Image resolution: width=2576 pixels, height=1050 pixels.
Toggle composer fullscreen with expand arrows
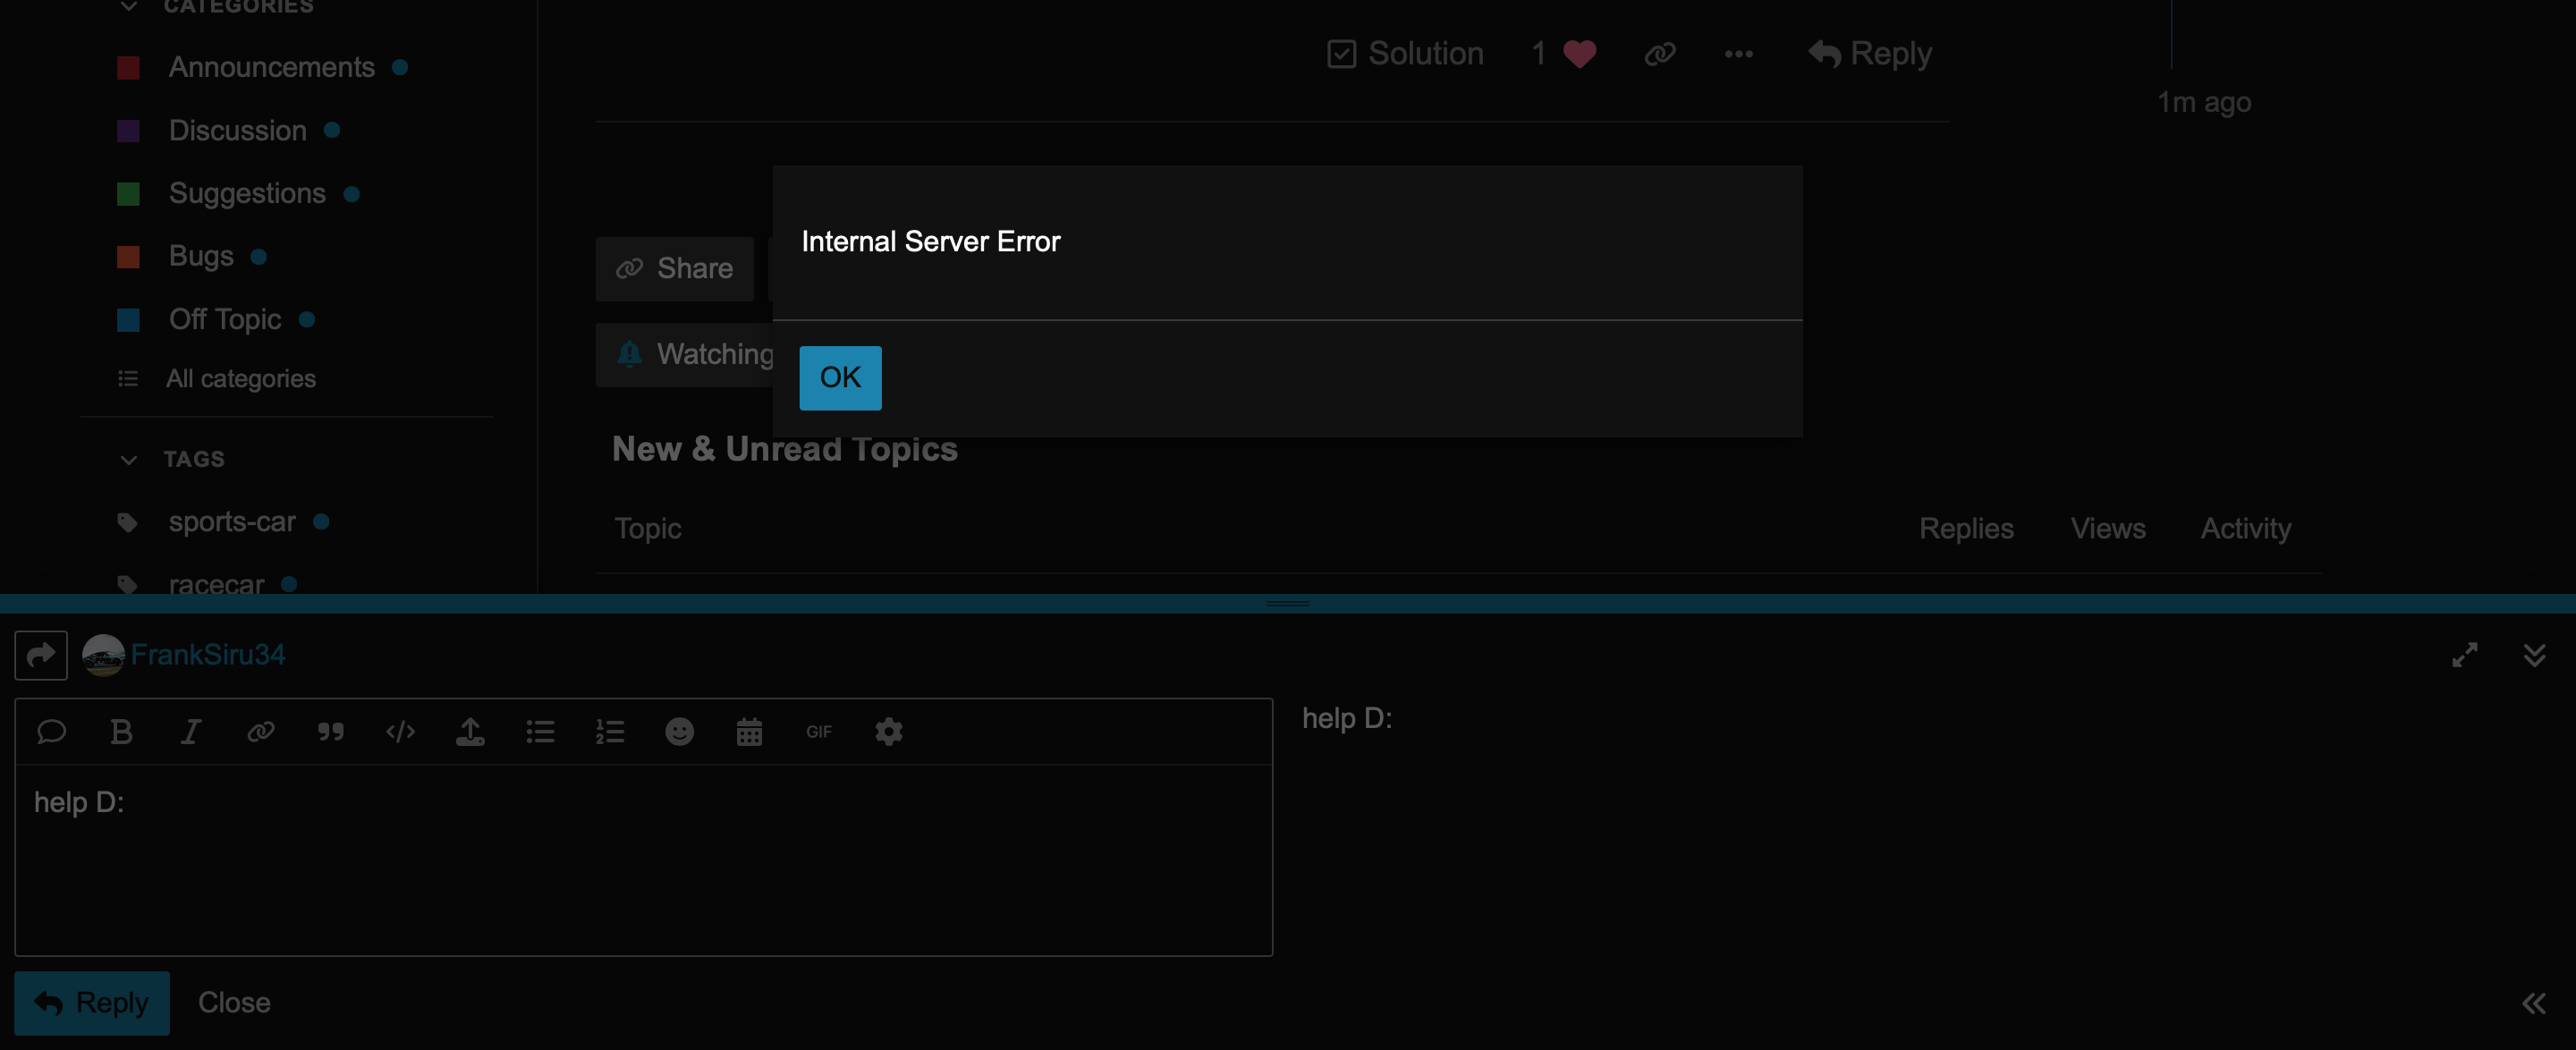(x=2464, y=655)
